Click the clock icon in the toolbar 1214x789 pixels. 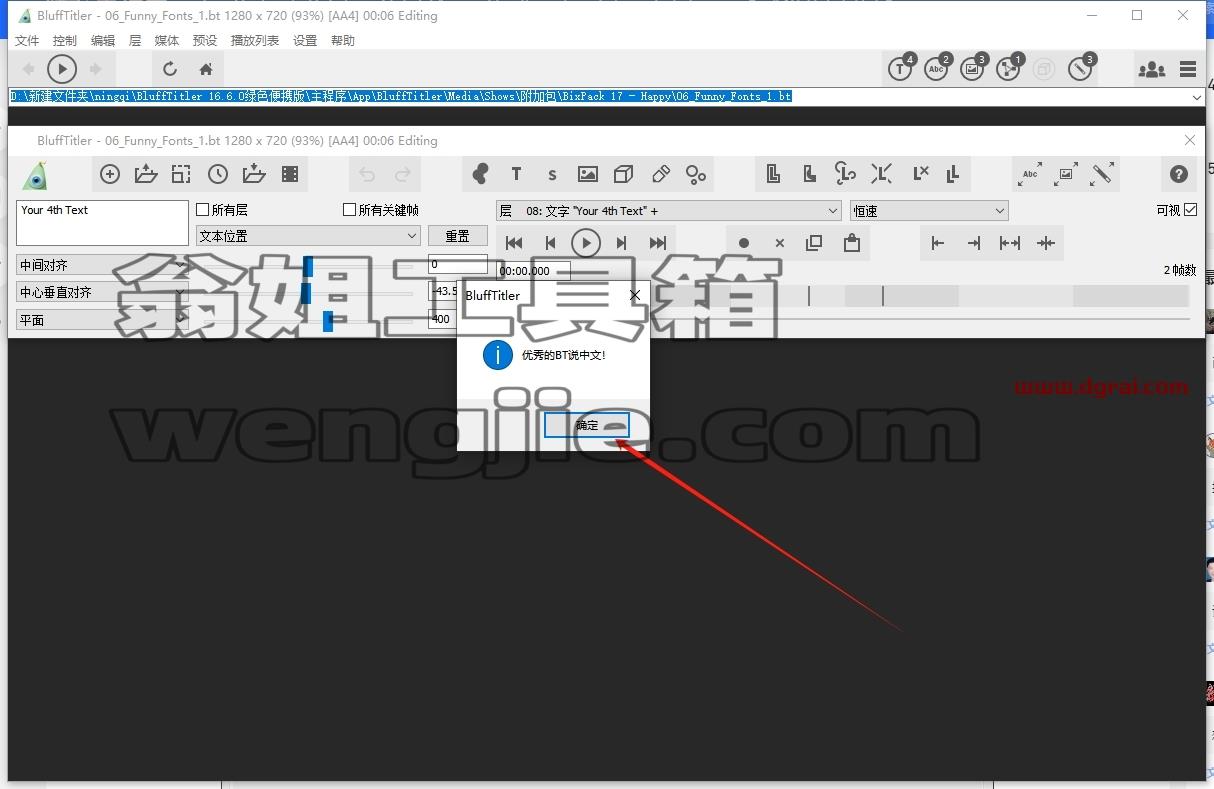point(218,174)
